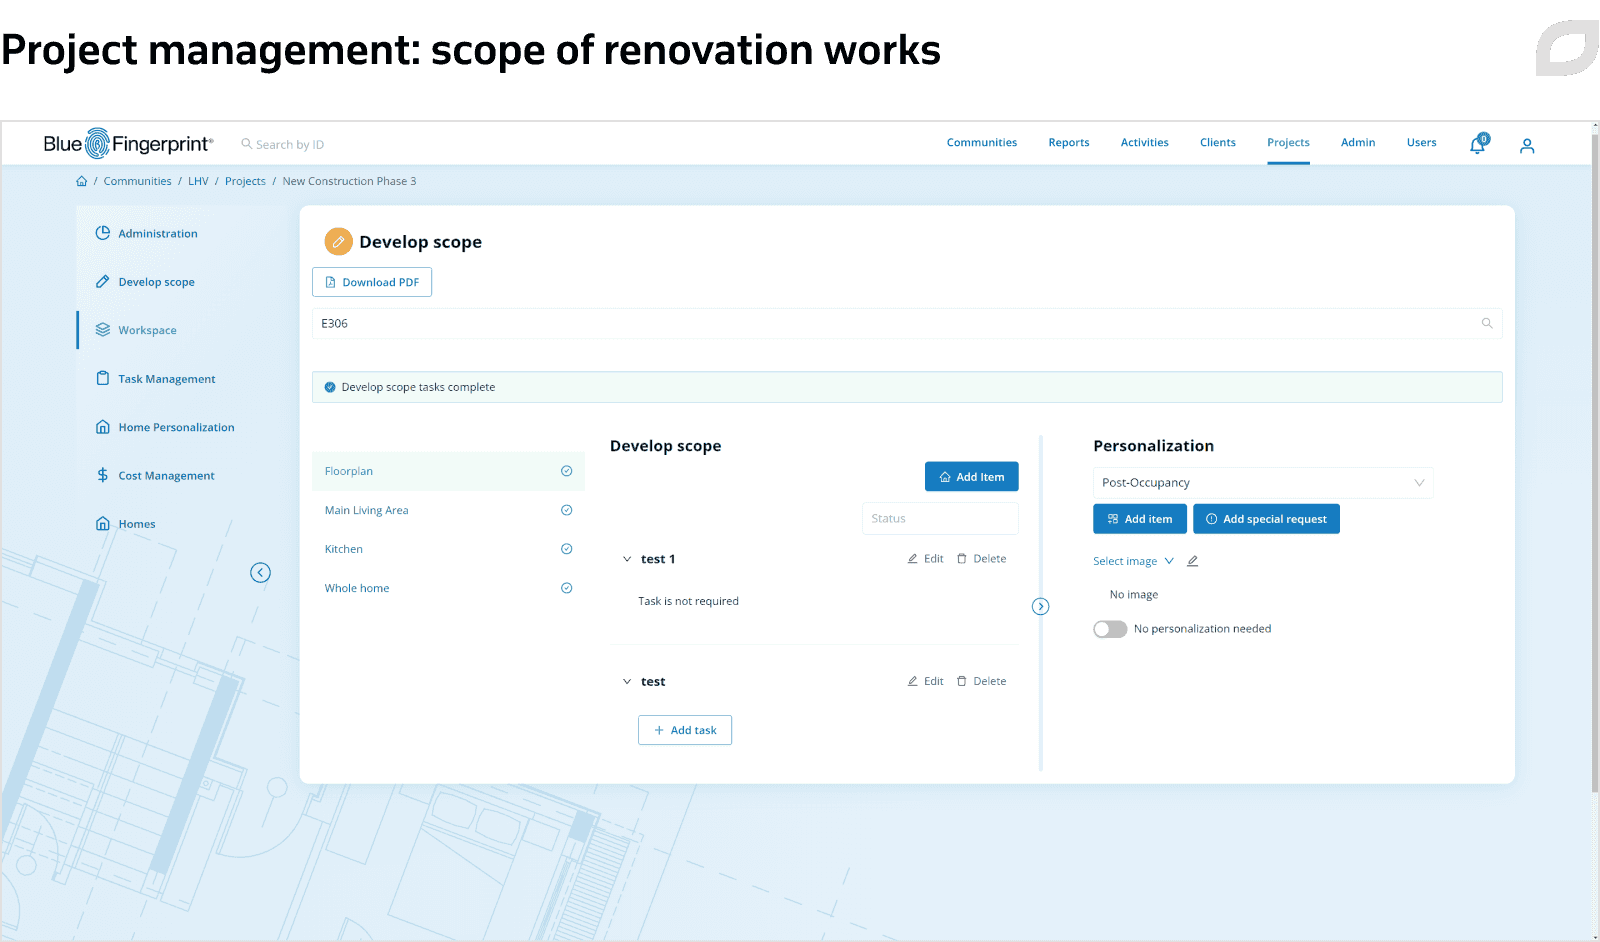1600x942 pixels.
Task: Click Administration pie chart icon in sidebar
Action: pyautogui.click(x=102, y=233)
